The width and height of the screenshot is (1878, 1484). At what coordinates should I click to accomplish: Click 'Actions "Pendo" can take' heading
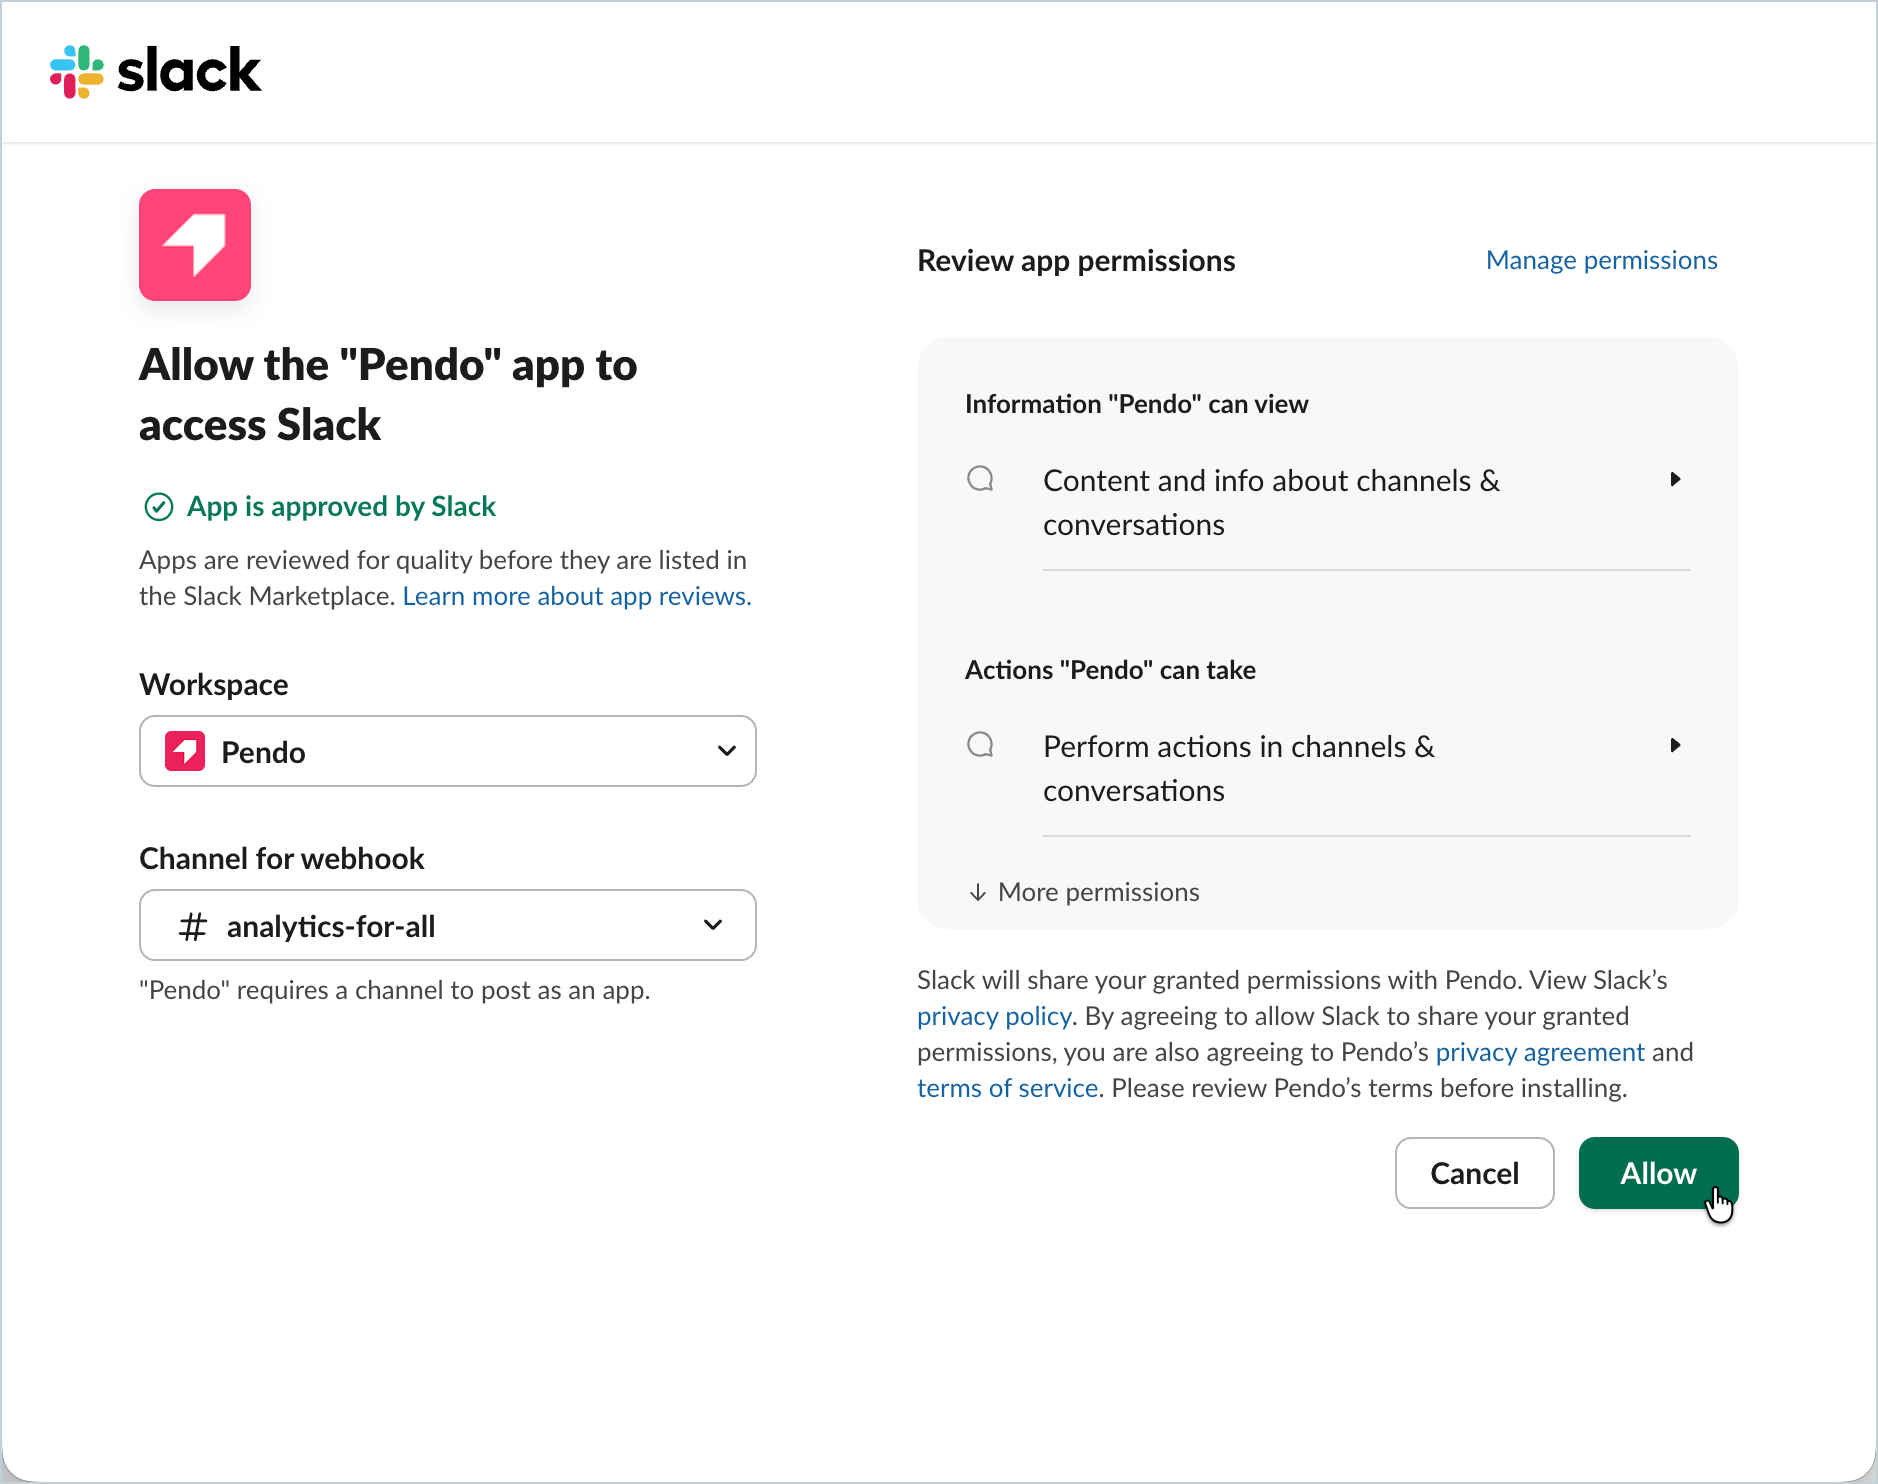(1110, 670)
